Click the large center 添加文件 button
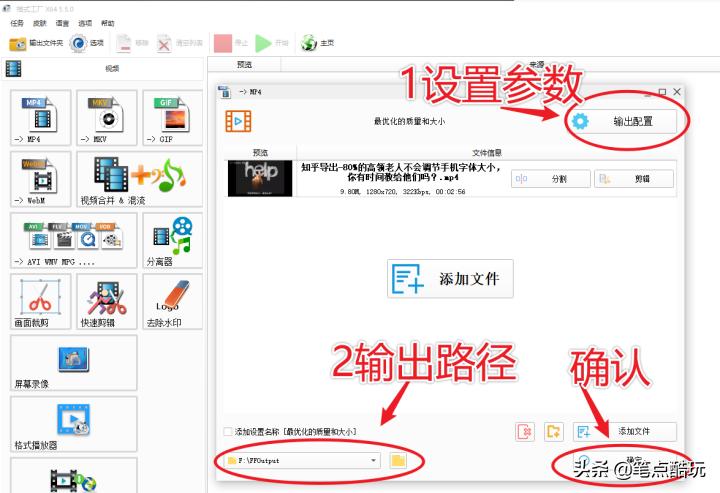Screen dimensions: 720x493 tap(450, 279)
